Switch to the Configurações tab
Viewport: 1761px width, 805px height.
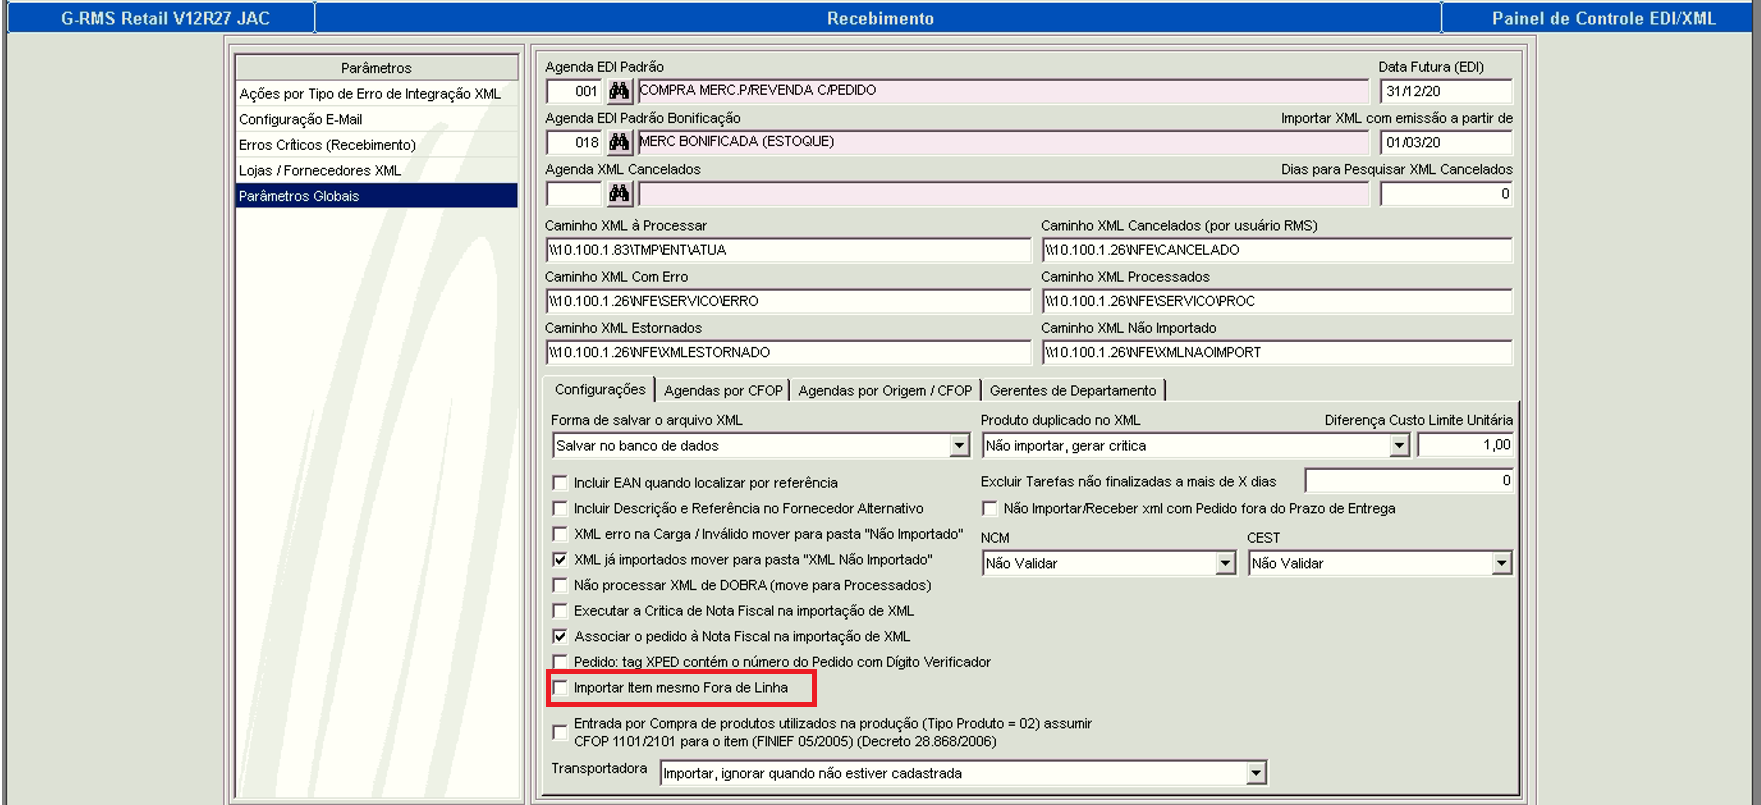pos(600,390)
